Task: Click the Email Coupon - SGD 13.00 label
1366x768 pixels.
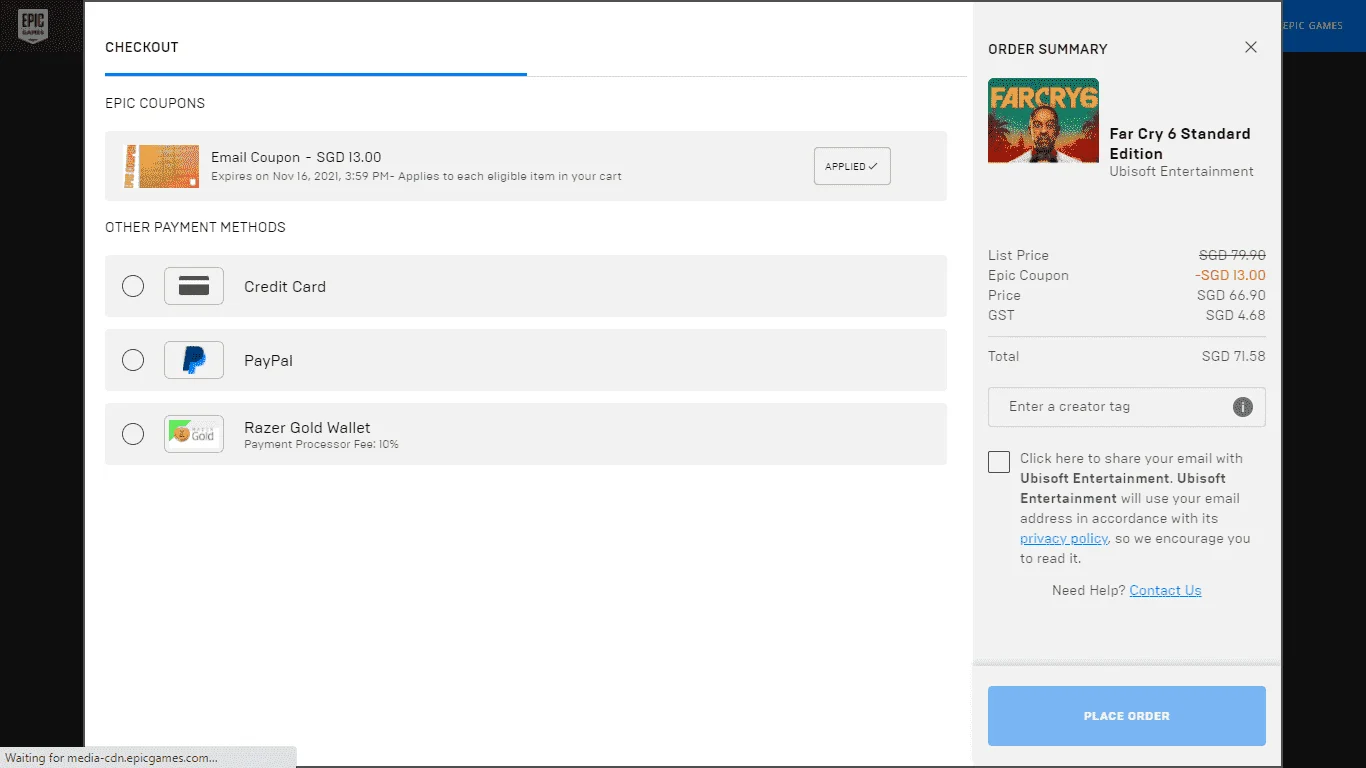Action: (296, 157)
